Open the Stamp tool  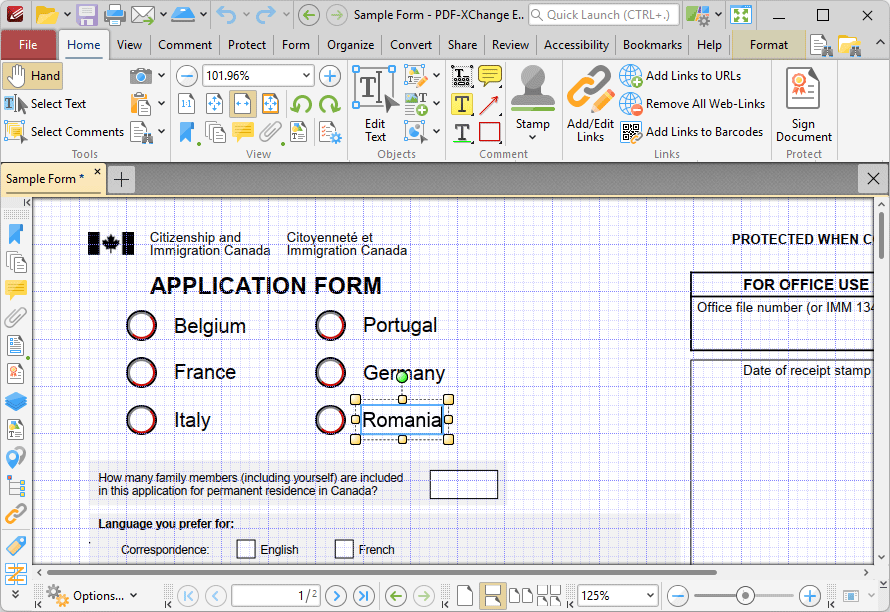tap(532, 102)
